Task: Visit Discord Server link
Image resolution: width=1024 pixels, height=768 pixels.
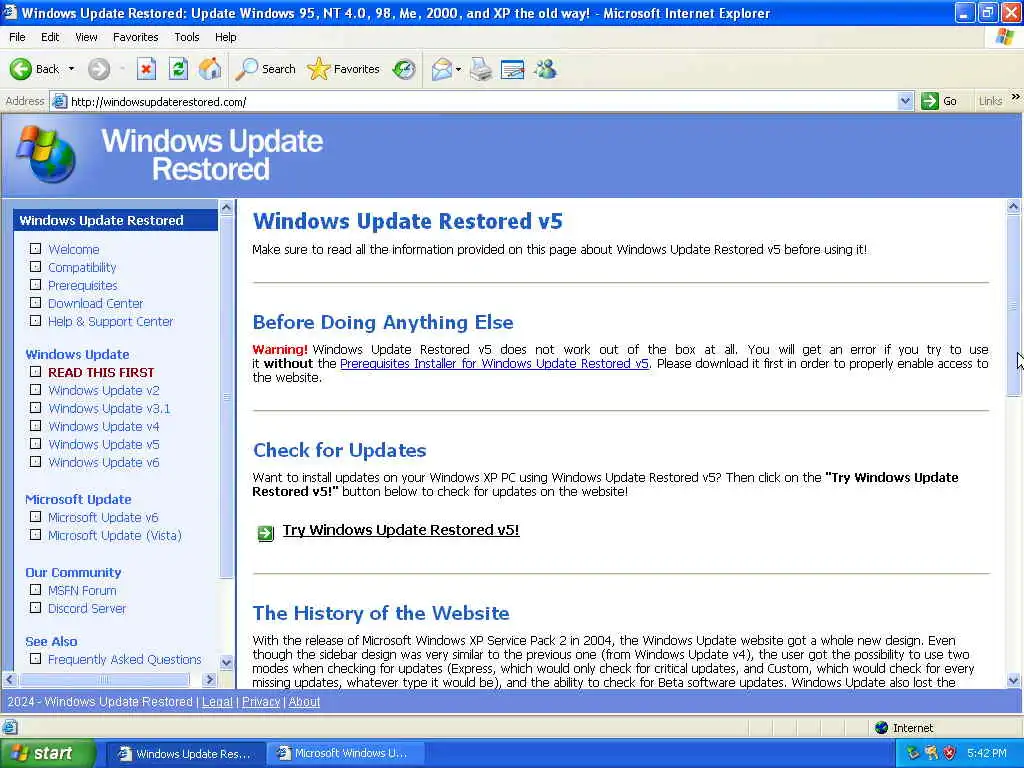Action: pos(87,609)
